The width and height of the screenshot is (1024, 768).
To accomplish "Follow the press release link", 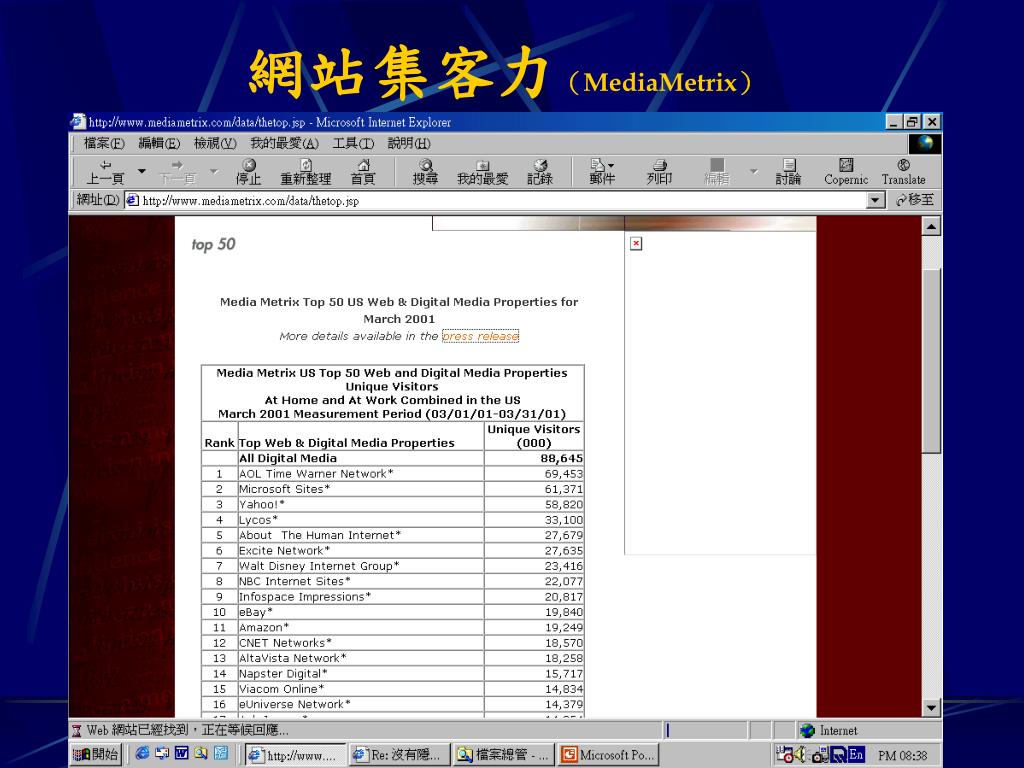I will tap(480, 336).
